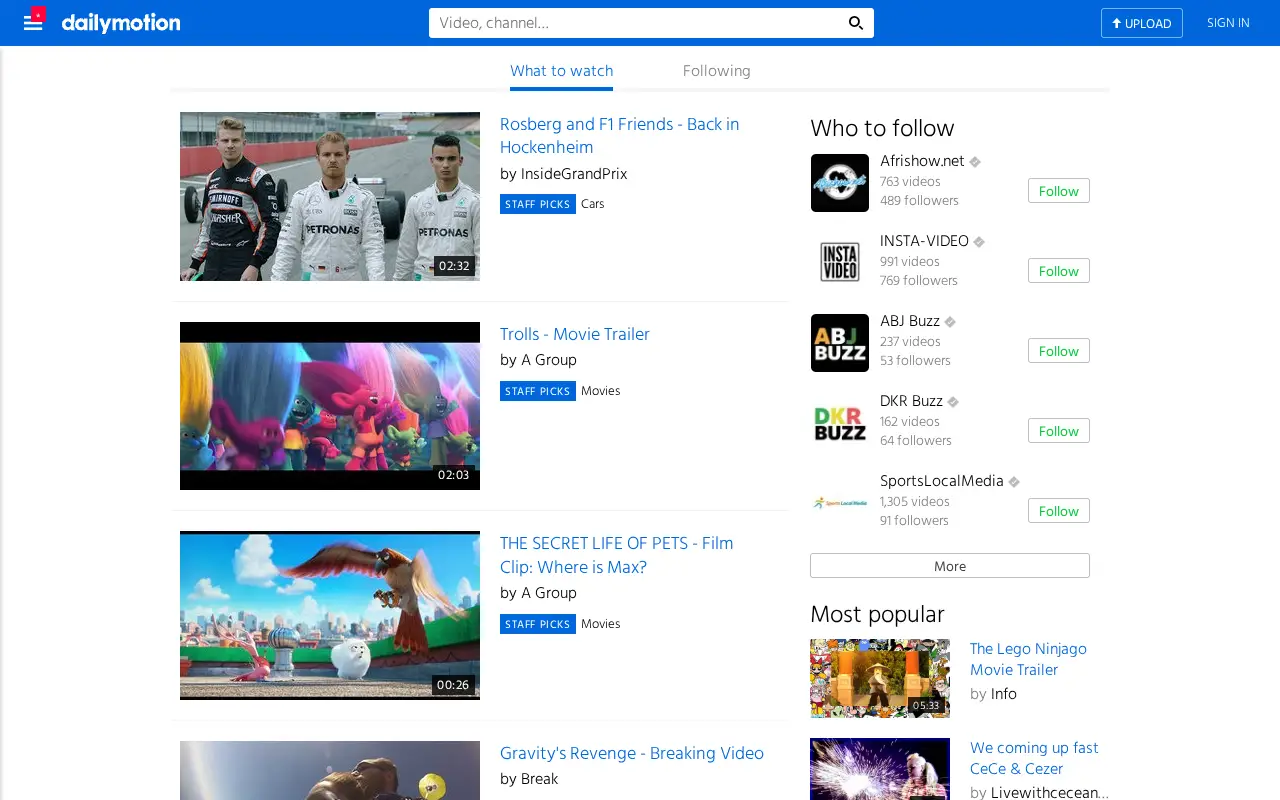1280x800 pixels.
Task: Follow Afrishow.net channel
Action: pos(1059,191)
